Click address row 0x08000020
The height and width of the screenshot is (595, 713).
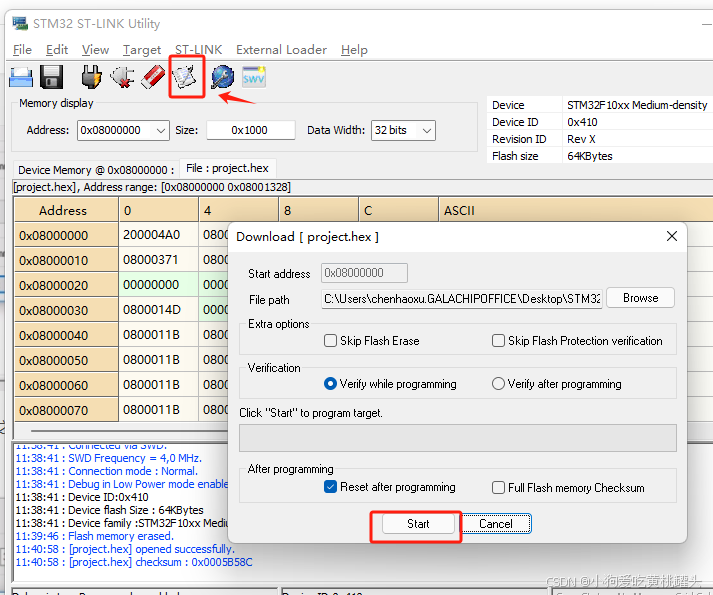pyautogui.click(x=66, y=285)
